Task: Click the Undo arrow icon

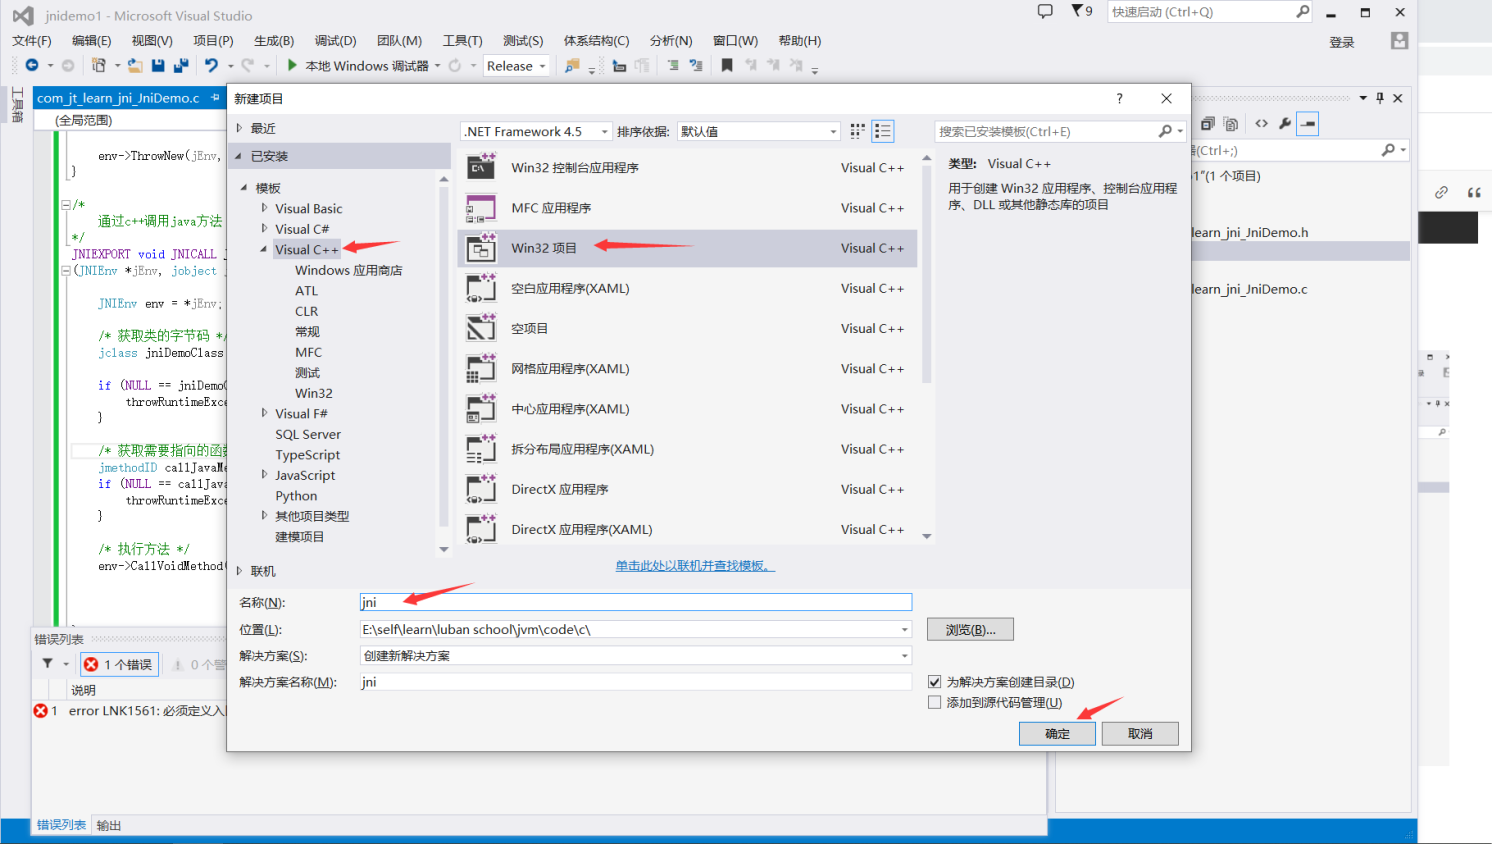Action: [211, 65]
